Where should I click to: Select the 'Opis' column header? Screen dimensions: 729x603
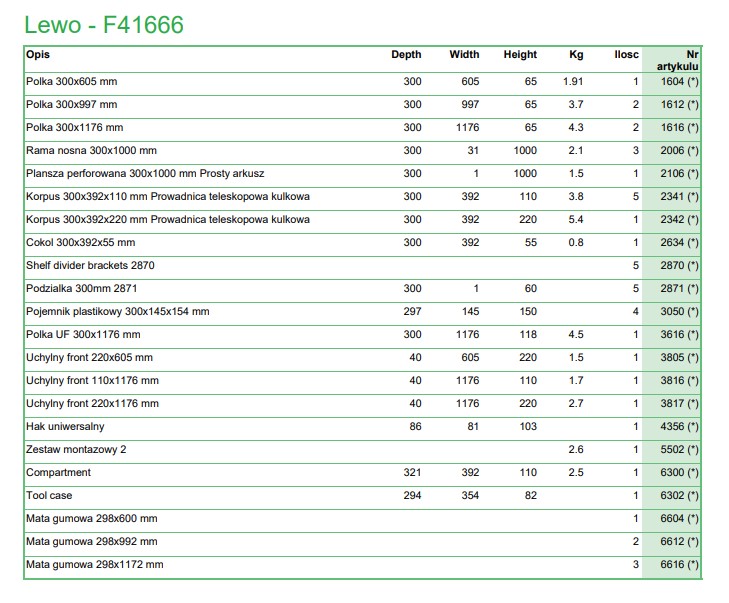[x=38, y=54]
